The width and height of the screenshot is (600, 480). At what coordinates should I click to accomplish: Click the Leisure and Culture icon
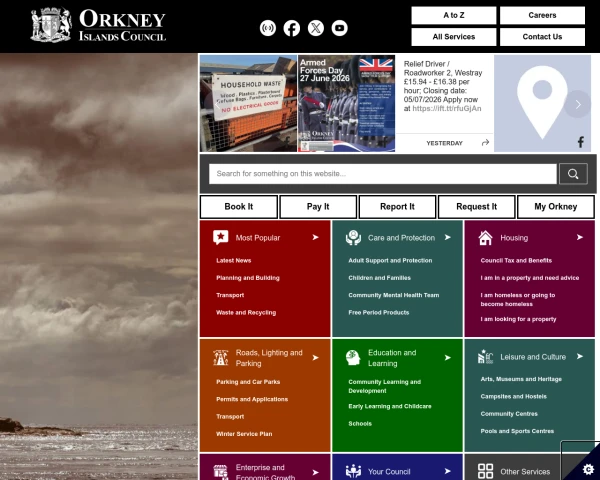coord(485,357)
